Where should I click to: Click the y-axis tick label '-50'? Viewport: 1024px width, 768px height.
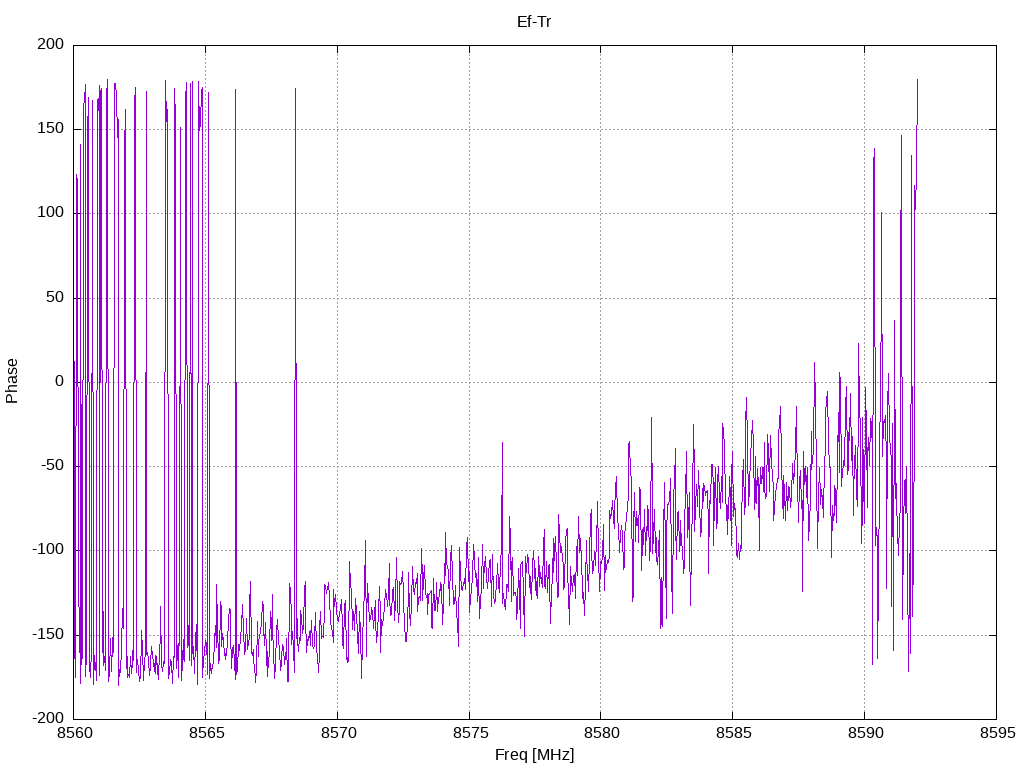[x=52, y=466]
